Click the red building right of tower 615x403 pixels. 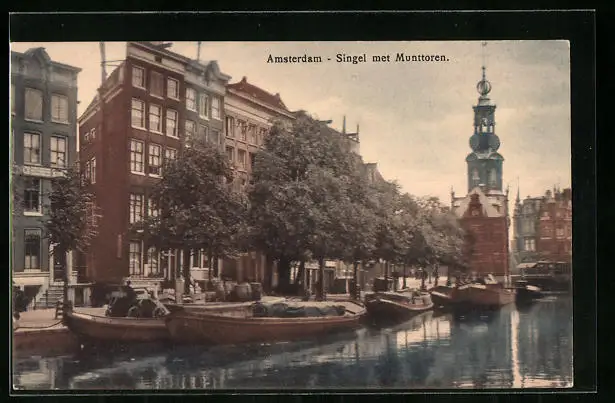click(x=544, y=232)
